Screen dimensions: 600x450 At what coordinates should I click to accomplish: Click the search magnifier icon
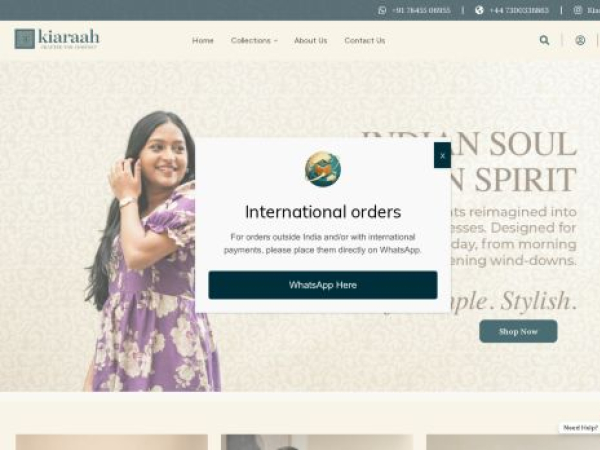click(544, 40)
